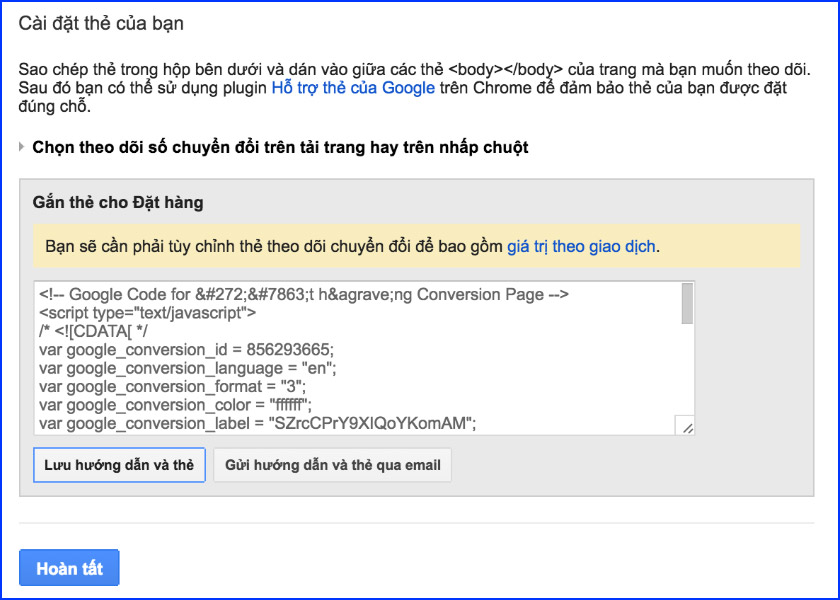Expand the disclosure triangle before Chọn theo dõi
The image size is (840, 600).
[x=23, y=148]
